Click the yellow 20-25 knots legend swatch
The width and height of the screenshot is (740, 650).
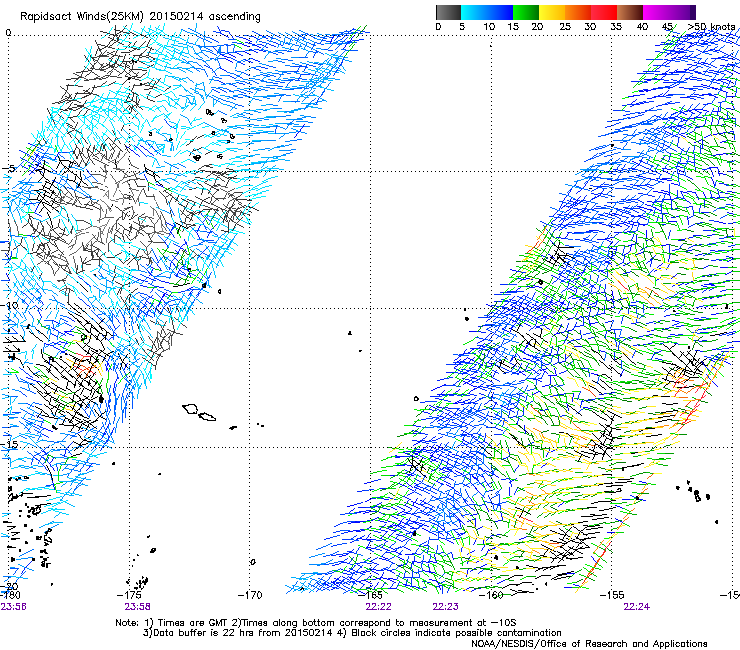(x=552, y=12)
